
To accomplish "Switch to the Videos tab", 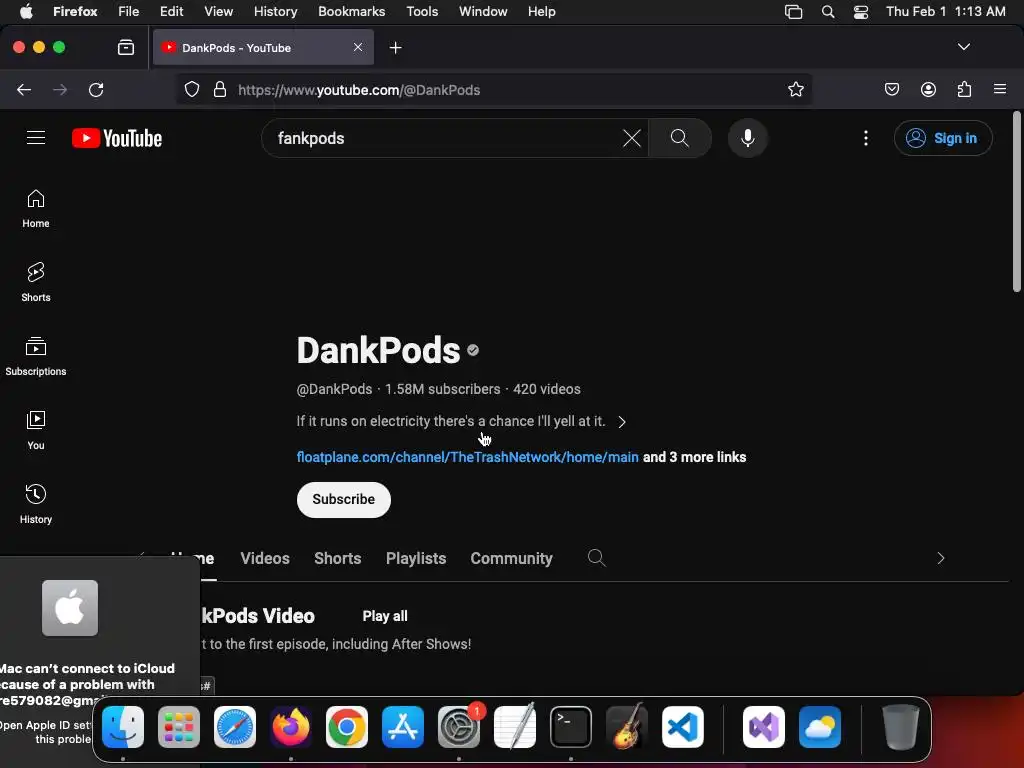I will tap(264, 558).
